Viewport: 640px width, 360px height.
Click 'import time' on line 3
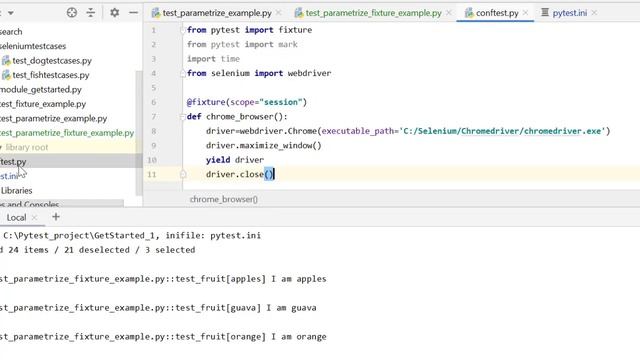tap(213, 59)
